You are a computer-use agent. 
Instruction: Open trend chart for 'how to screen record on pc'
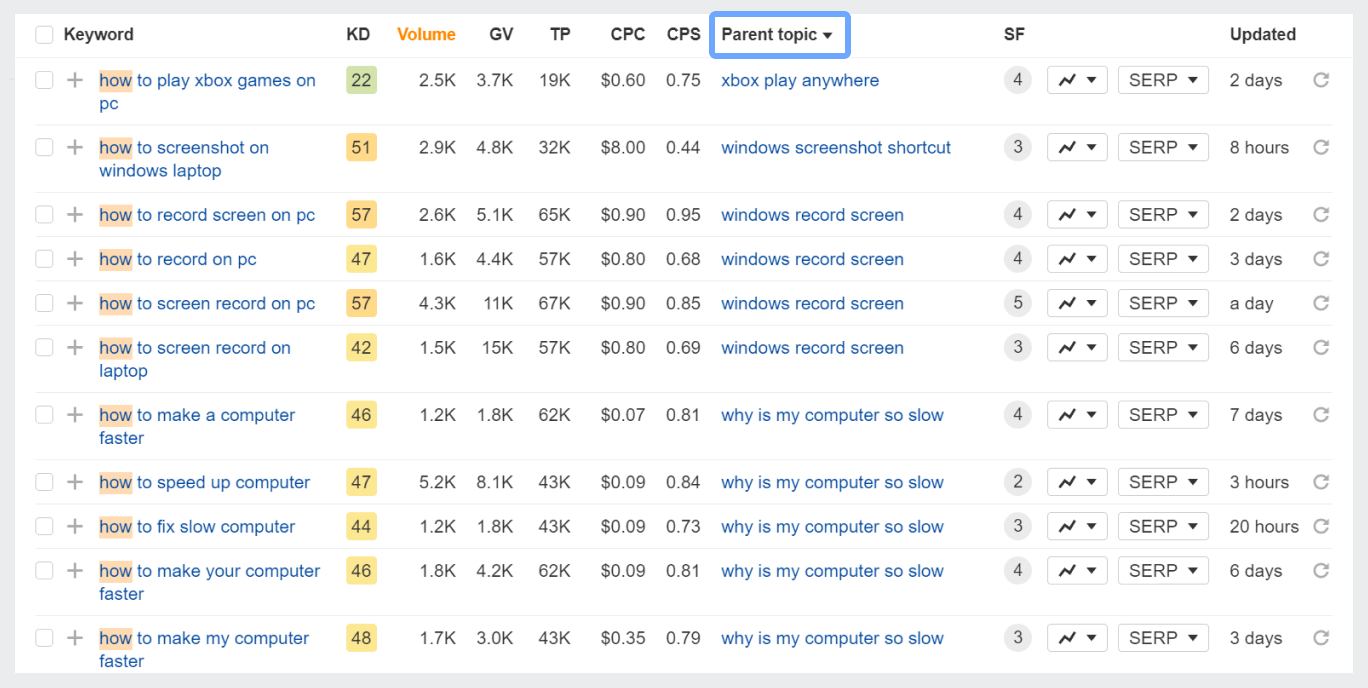(1077, 303)
